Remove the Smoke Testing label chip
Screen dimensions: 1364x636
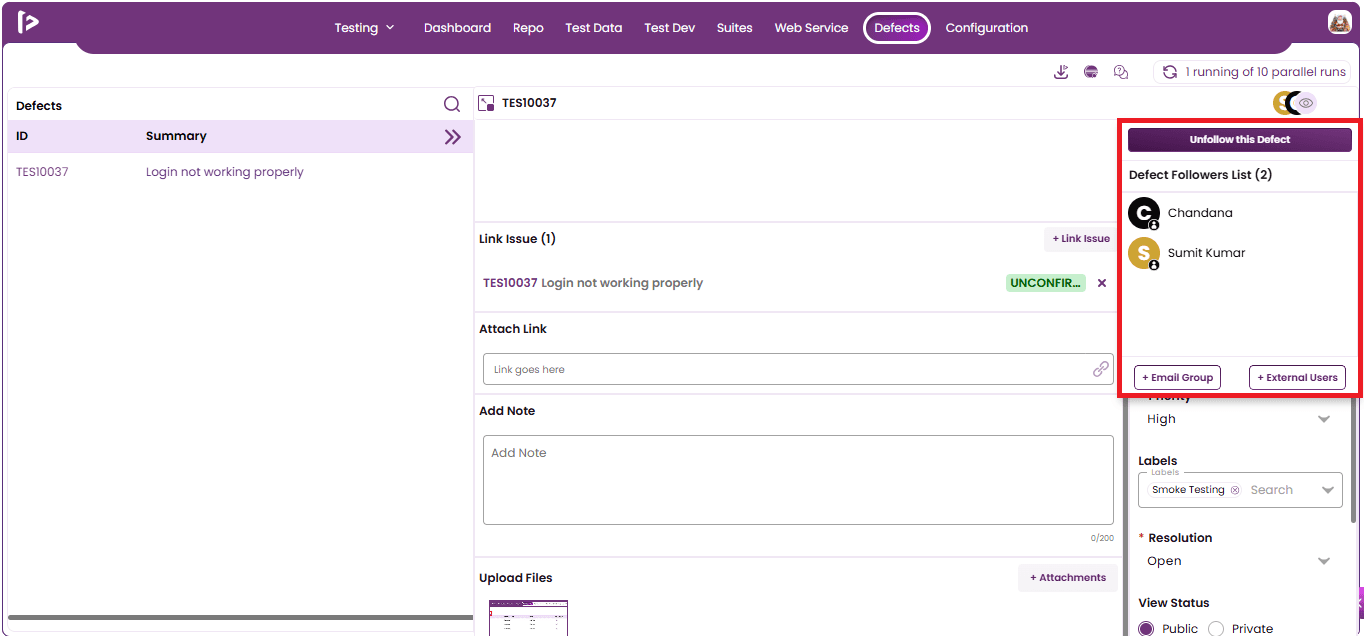click(x=1235, y=490)
